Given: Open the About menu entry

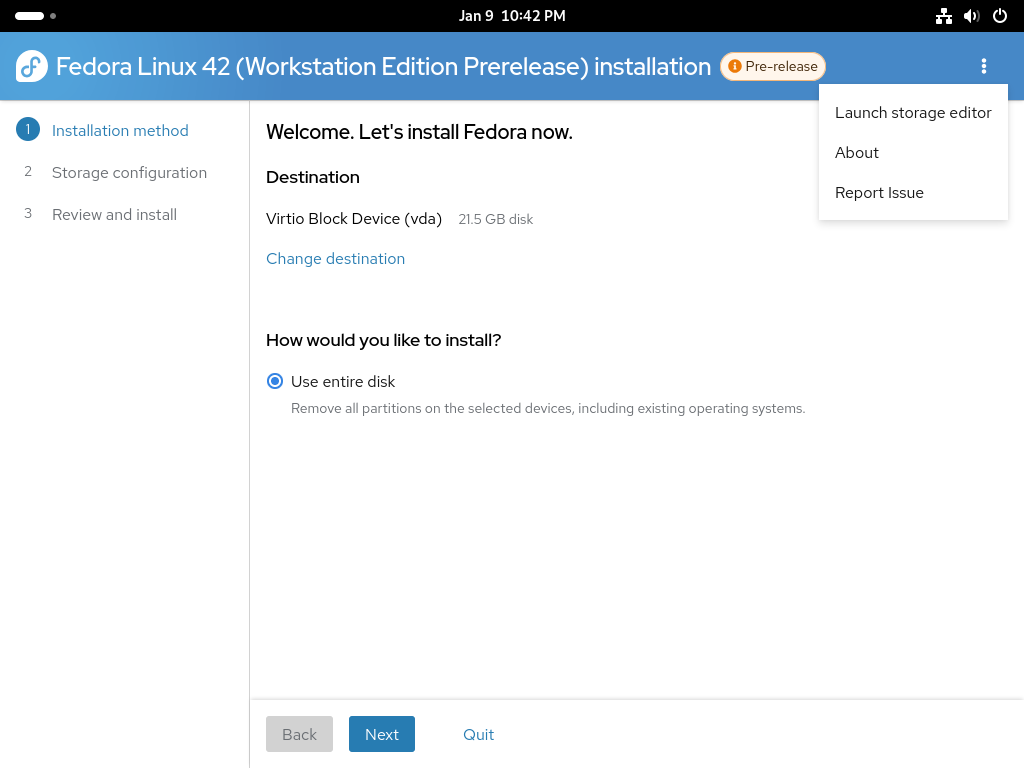Looking at the screenshot, I should 913,153.
